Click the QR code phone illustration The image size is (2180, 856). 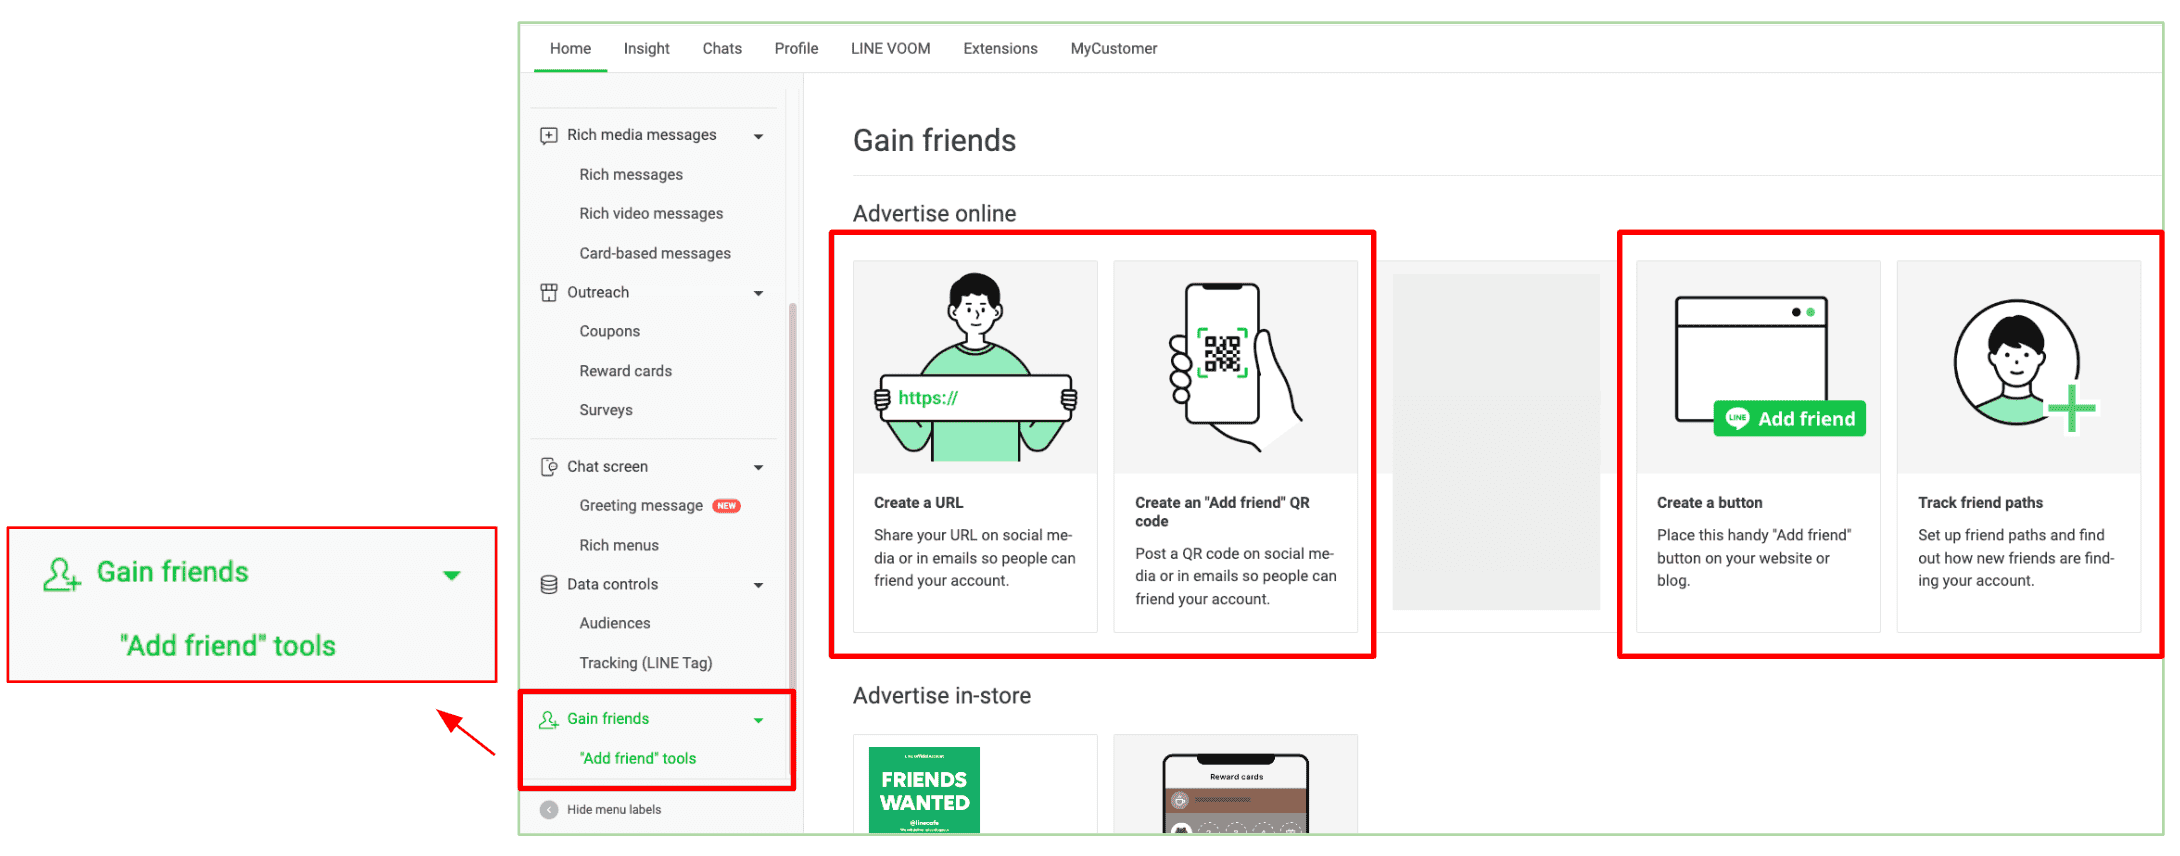click(1235, 367)
